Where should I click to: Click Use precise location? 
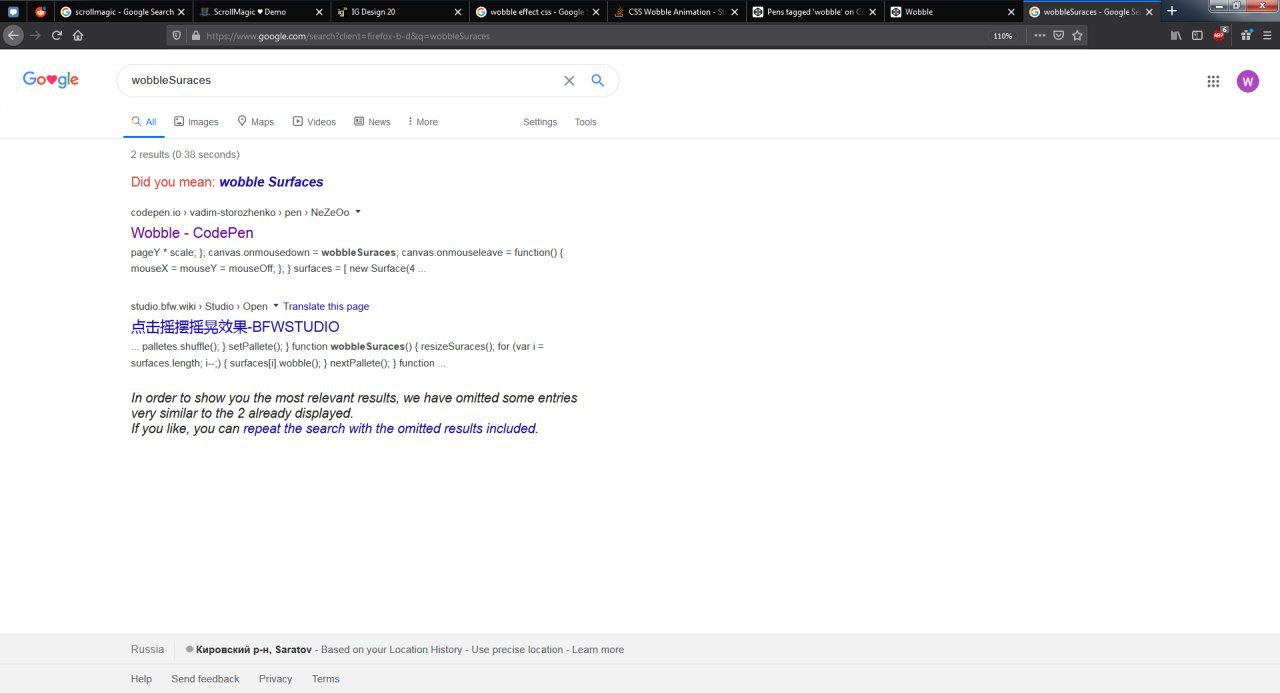coord(517,650)
